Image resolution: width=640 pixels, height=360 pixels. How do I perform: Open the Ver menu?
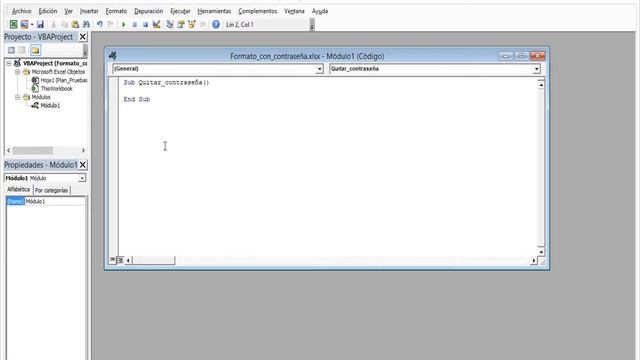tap(68, 11)
